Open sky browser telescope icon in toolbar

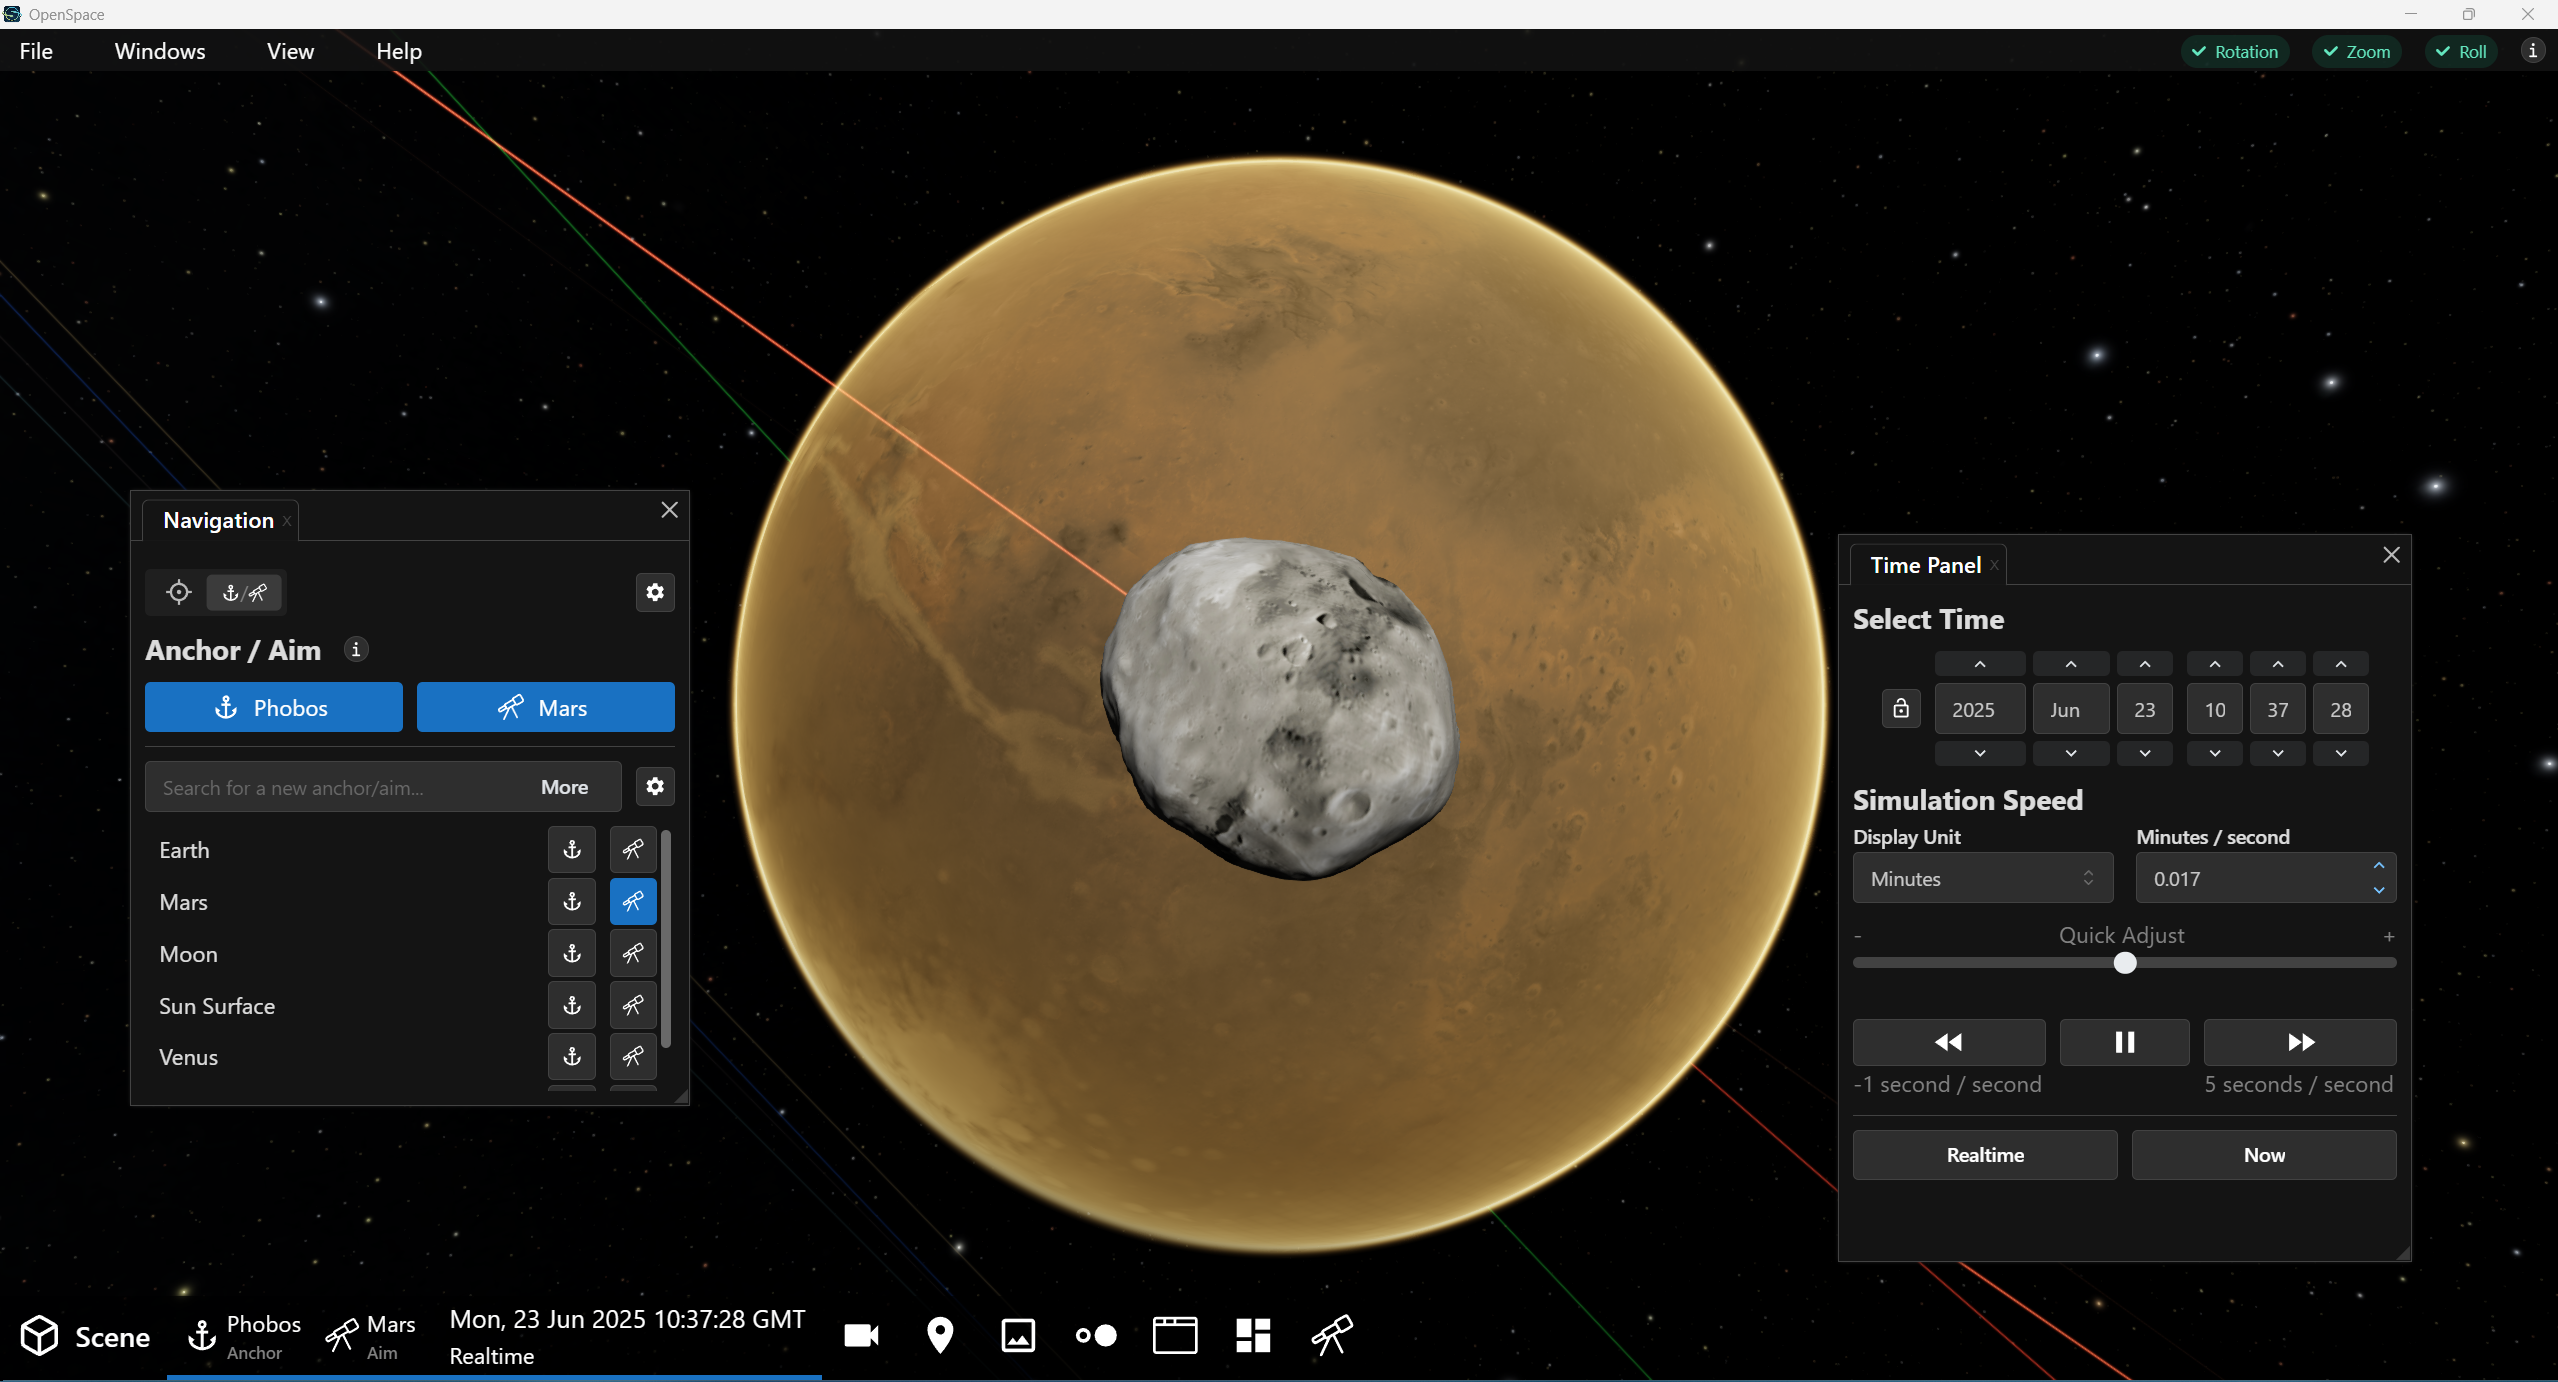(x=1332, y=1336)
